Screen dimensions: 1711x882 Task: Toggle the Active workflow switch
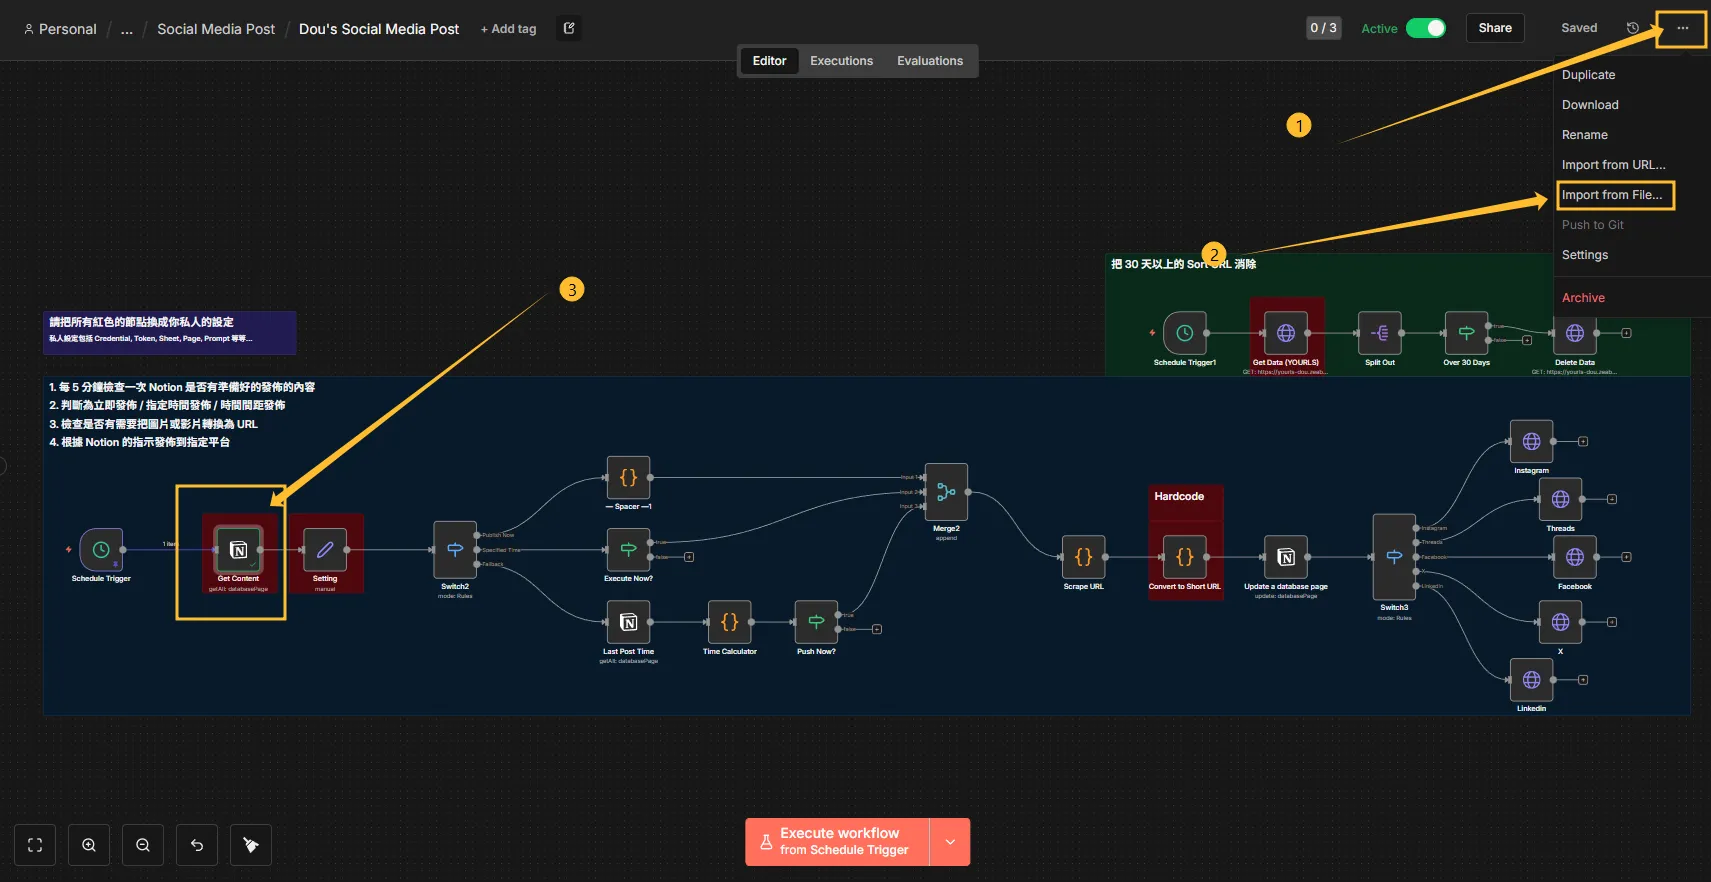click(x=1425, y=28)
